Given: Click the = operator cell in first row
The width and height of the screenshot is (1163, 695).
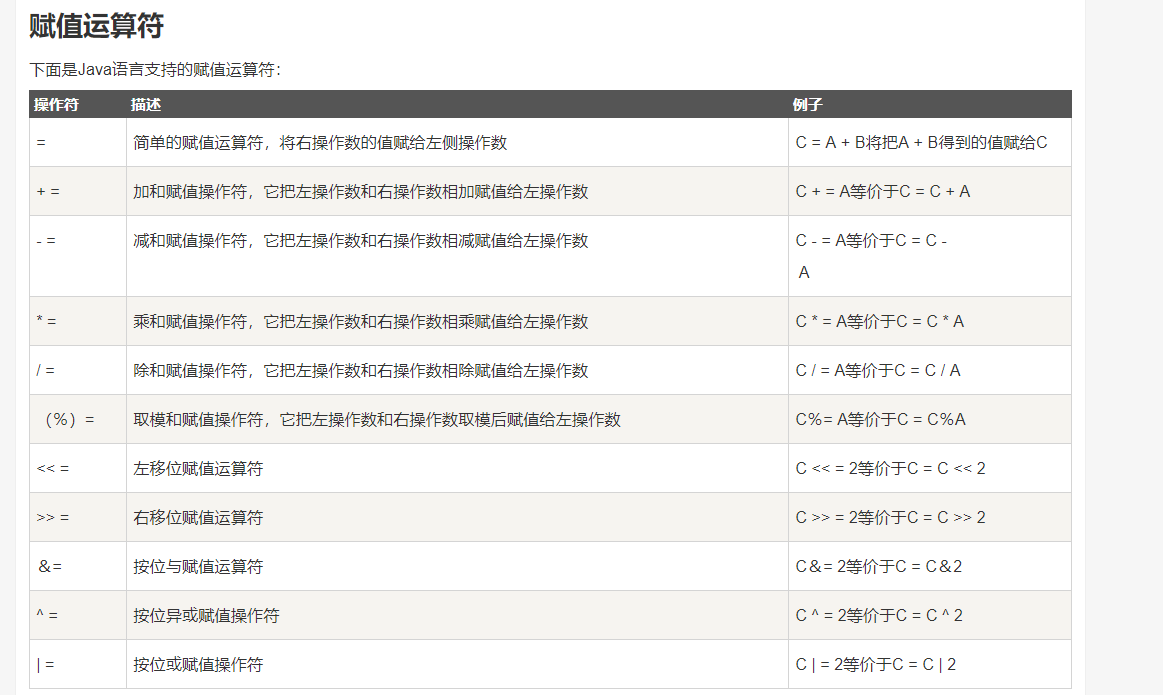Looking at the screenshot, I should click(x=41, y=143).
